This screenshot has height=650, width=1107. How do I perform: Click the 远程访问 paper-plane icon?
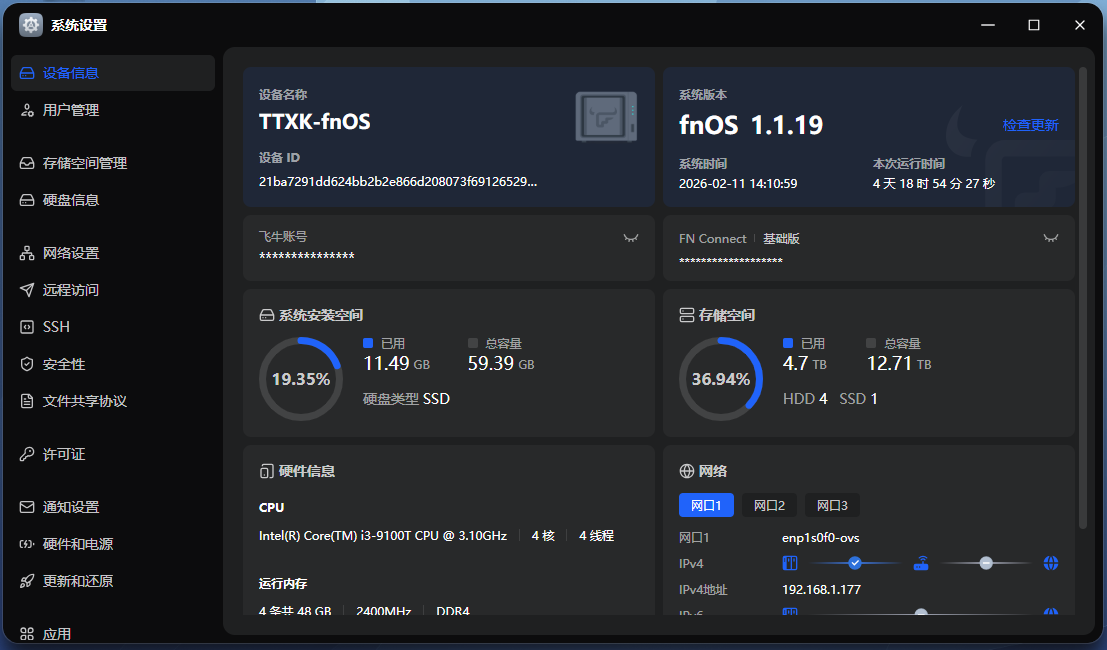[27, 289]
